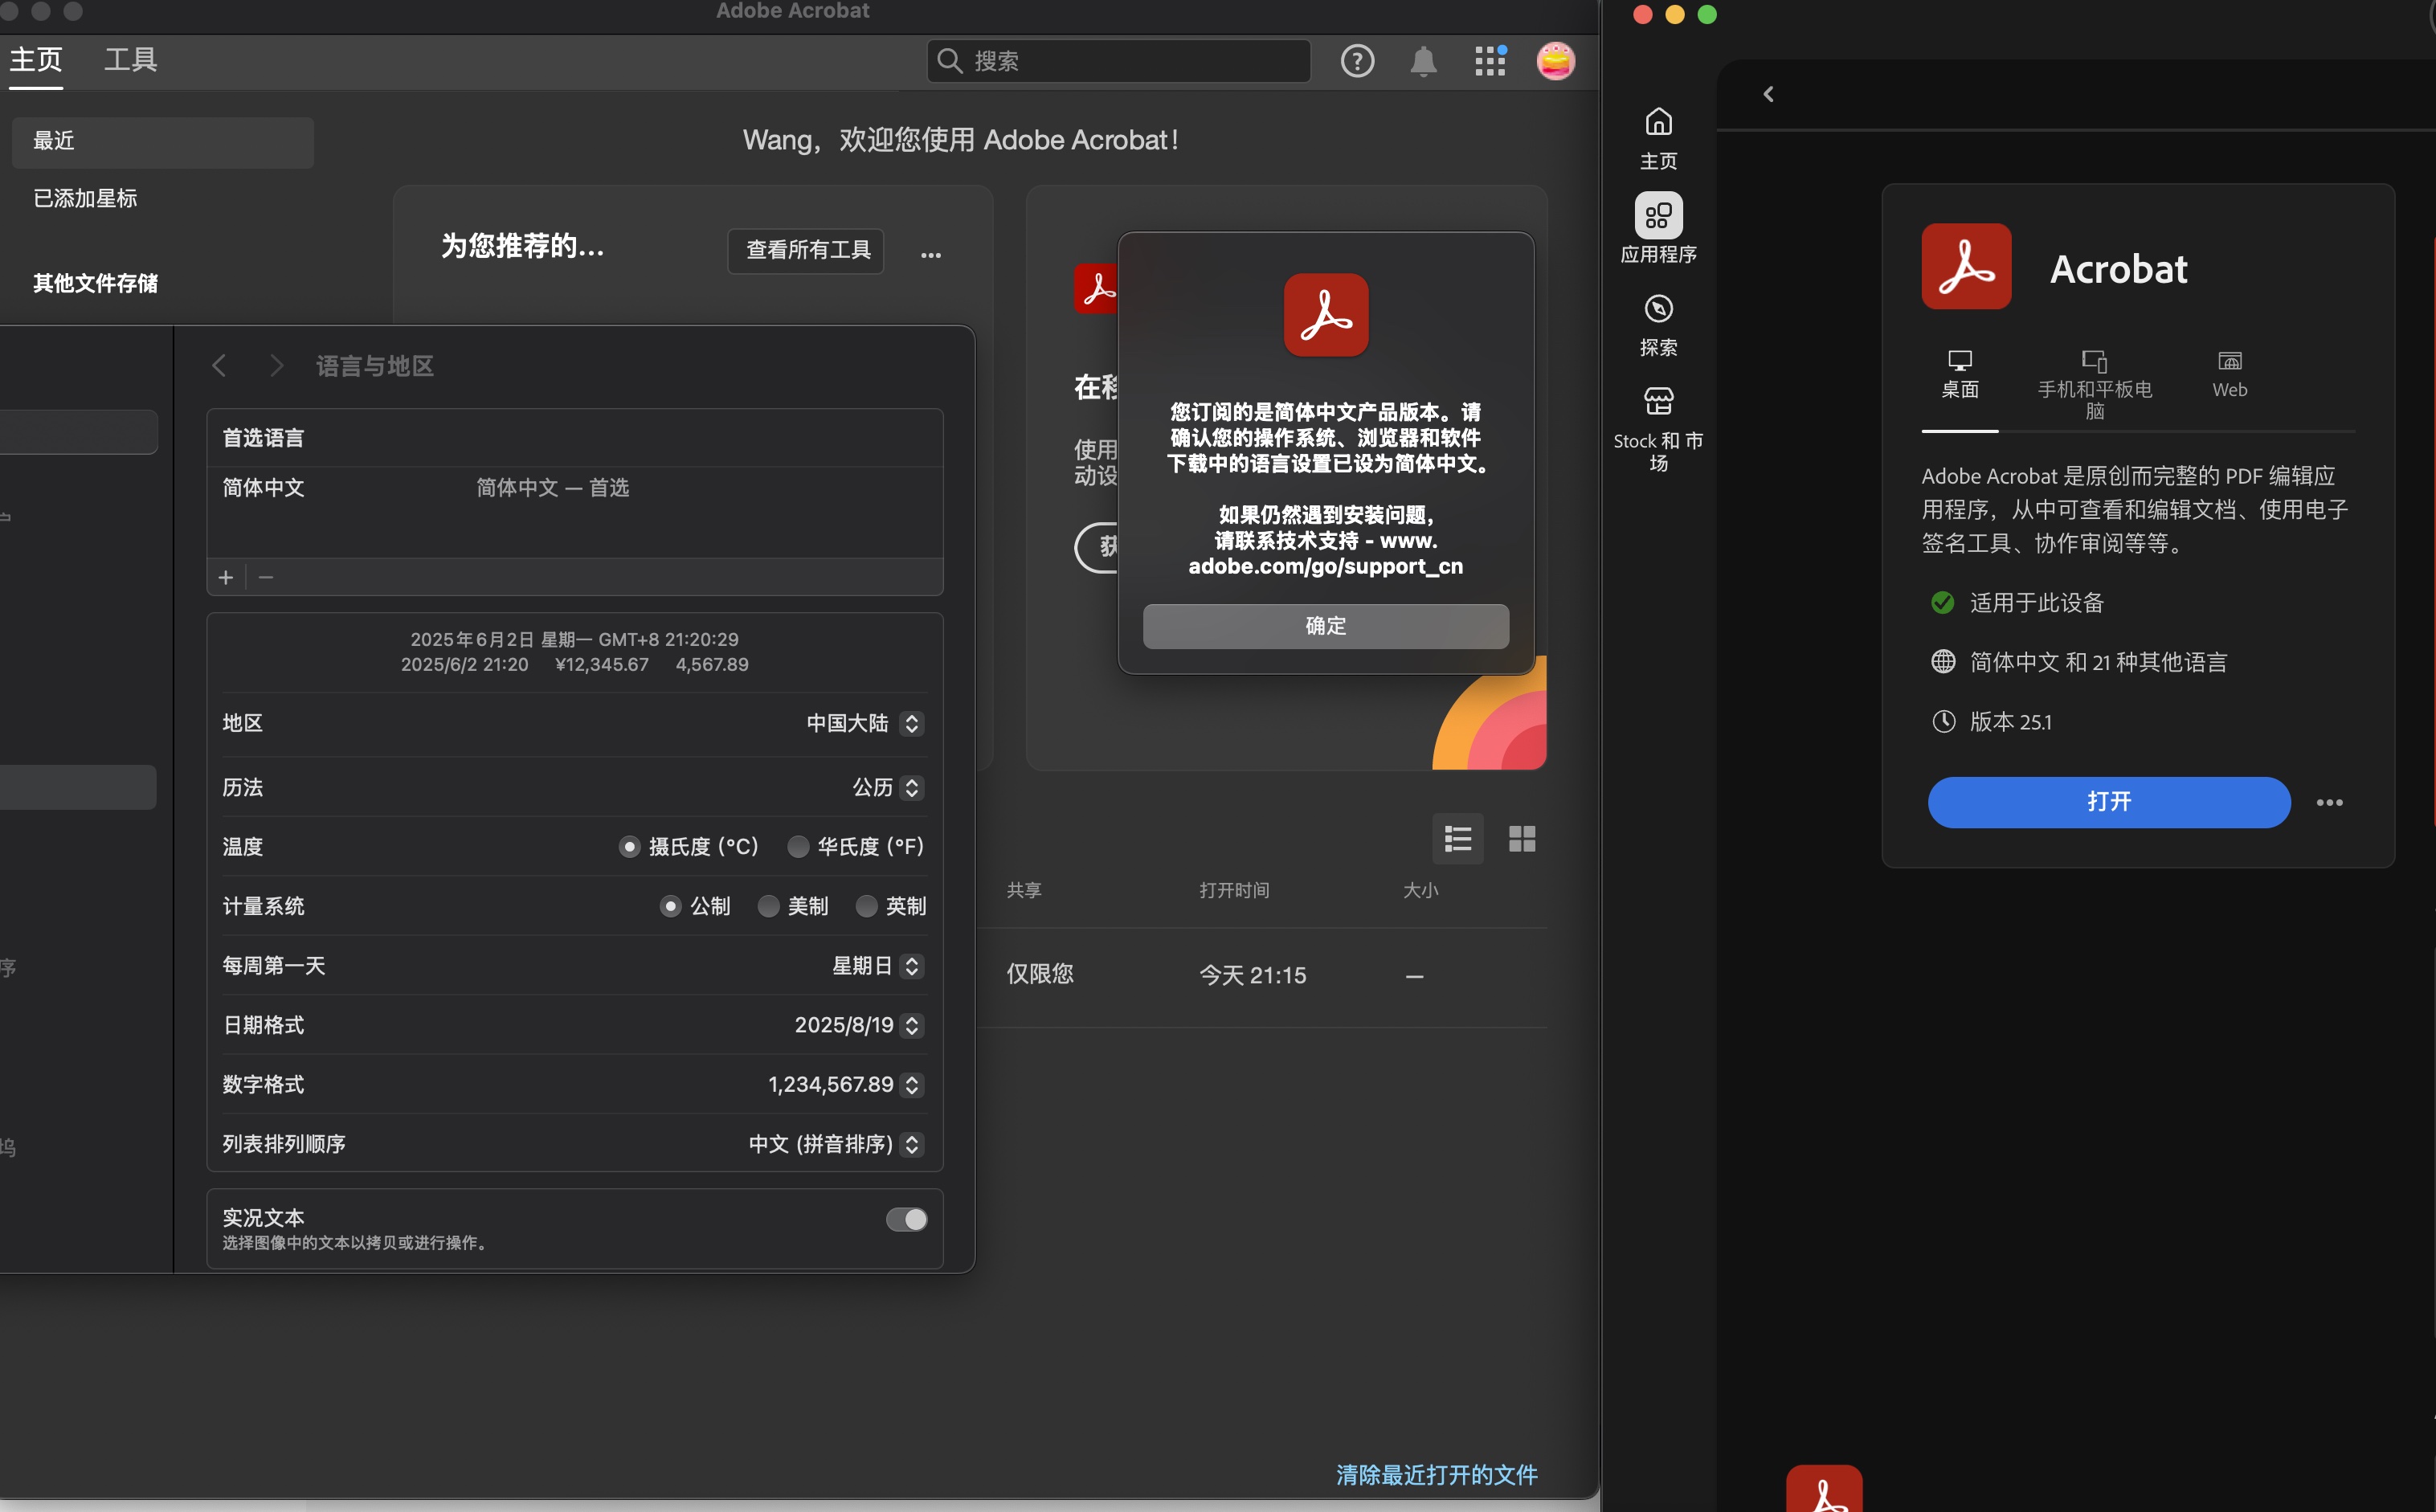This screenshot has width=2436, height=1512.
Task: Switch recent files to grid view
Action: pyautogui.click(x=1521, y=839)
